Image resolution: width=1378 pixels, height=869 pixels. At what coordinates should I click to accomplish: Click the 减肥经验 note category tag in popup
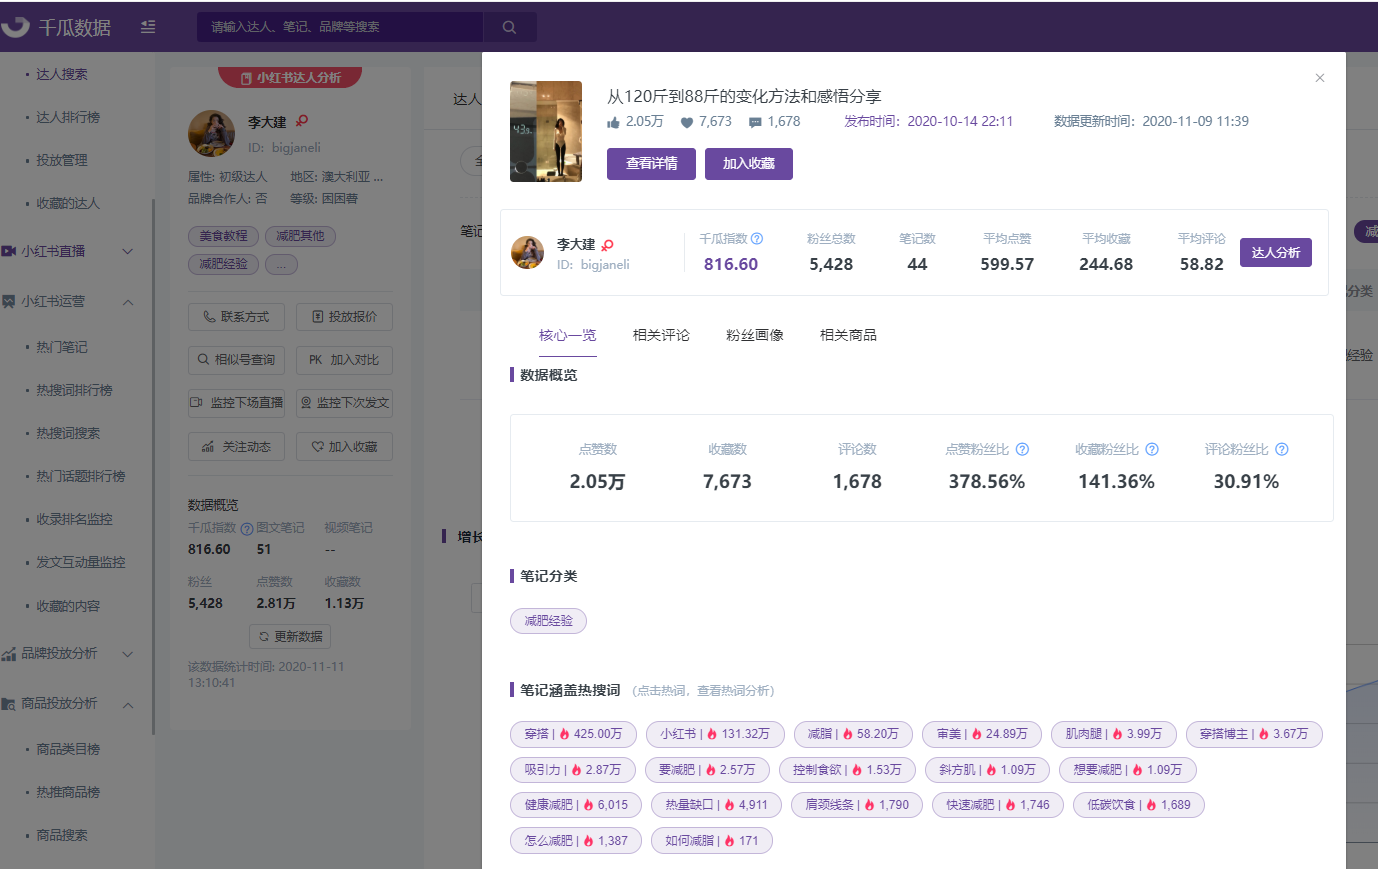pyautogui.click(x=548, y=621)
